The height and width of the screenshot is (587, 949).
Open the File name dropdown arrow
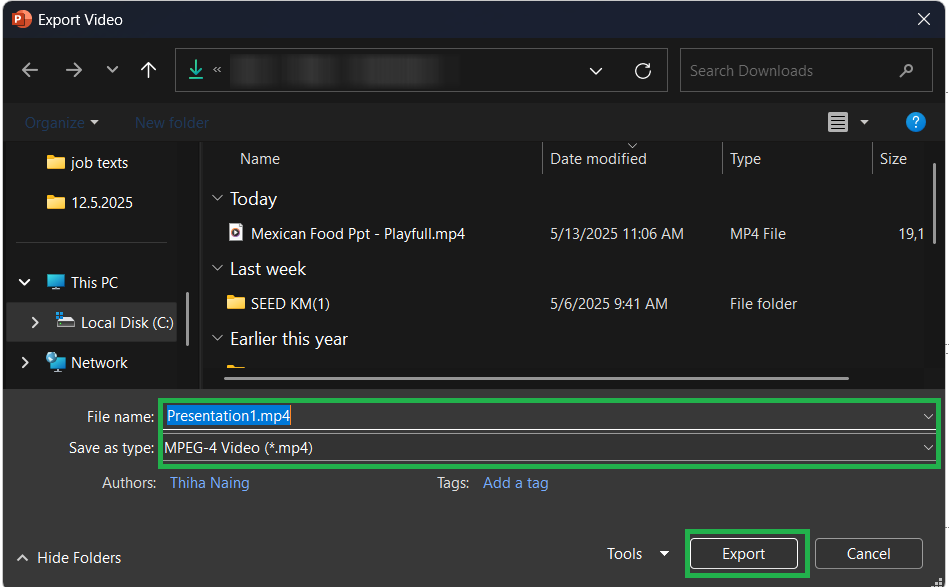(928, 416)
